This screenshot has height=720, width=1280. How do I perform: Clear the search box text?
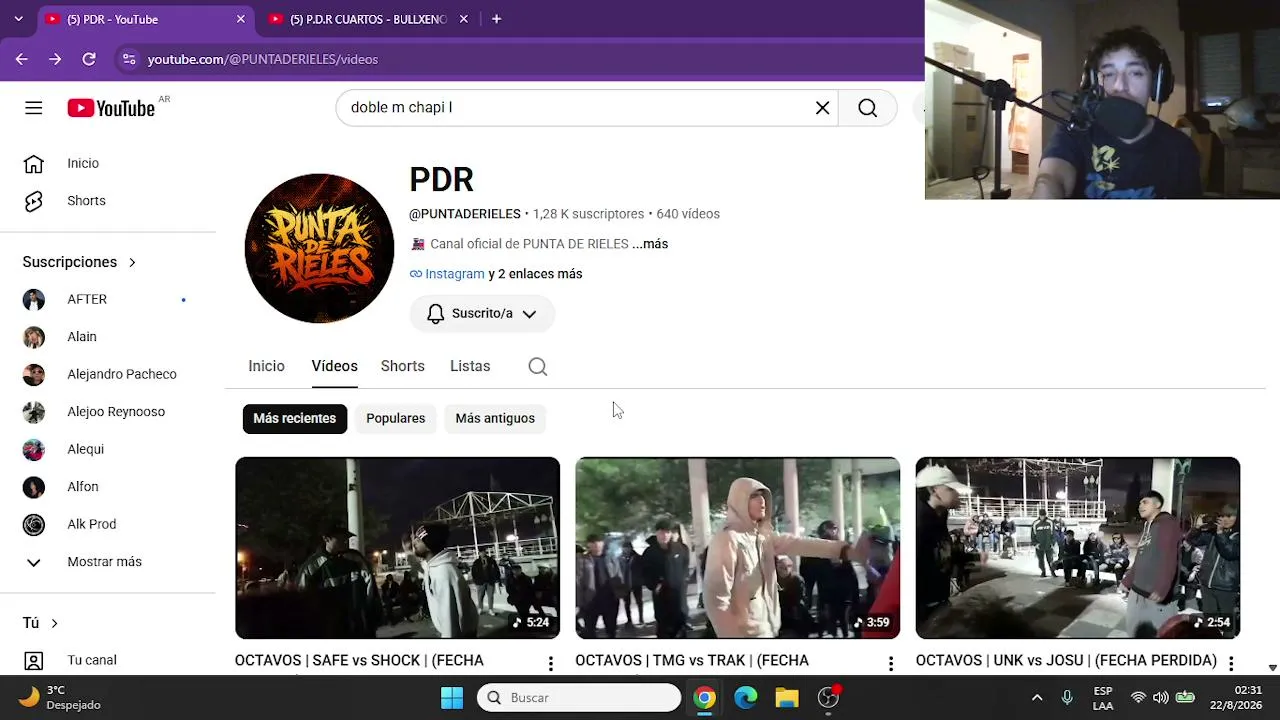click(822, 108)
